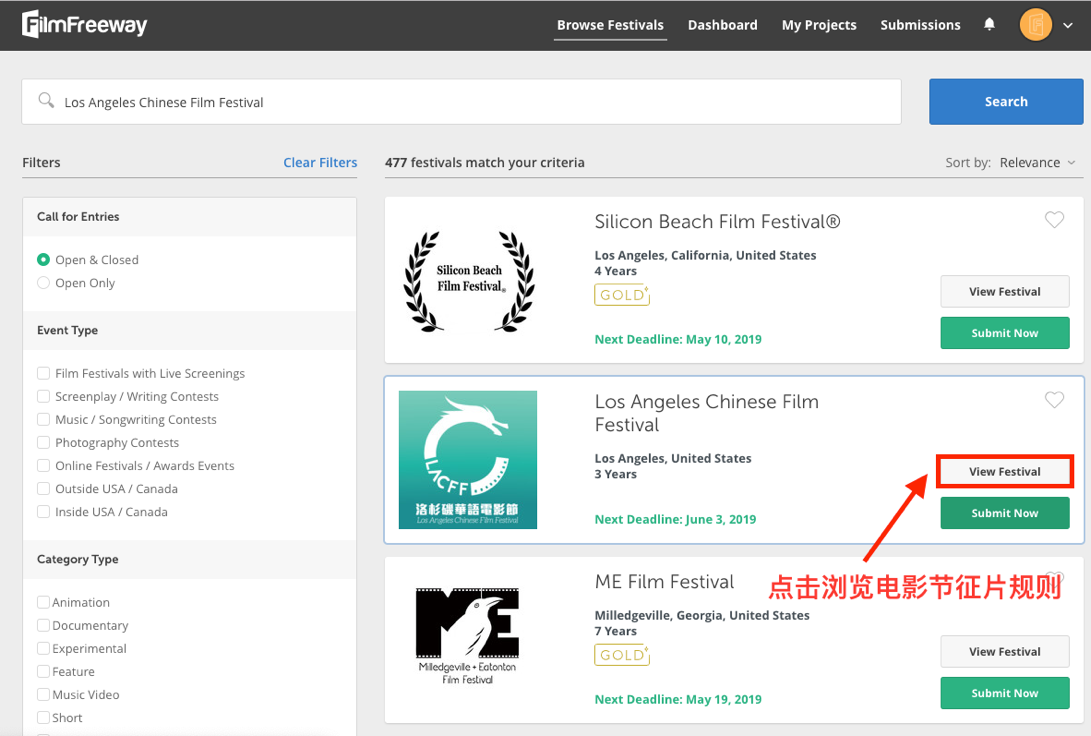This screenshot has height=736, width=1091.
Task: Favorite Los Angeles Chinese Film Festival heart
Action: (1054, 399)
